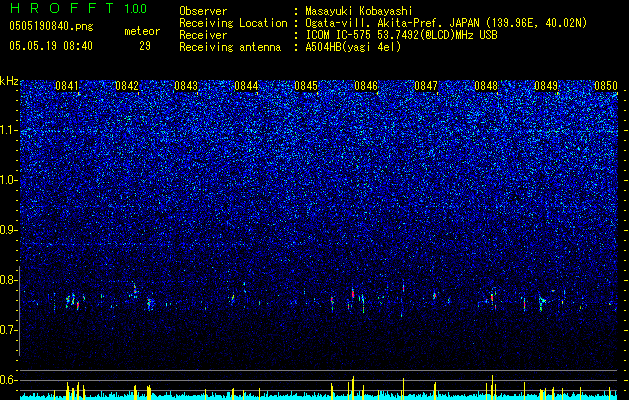Image resolution: width=629 pixels, height=400 pixels.
Task: Click the 0.6 frequency axis label
Action: point(9,380)
